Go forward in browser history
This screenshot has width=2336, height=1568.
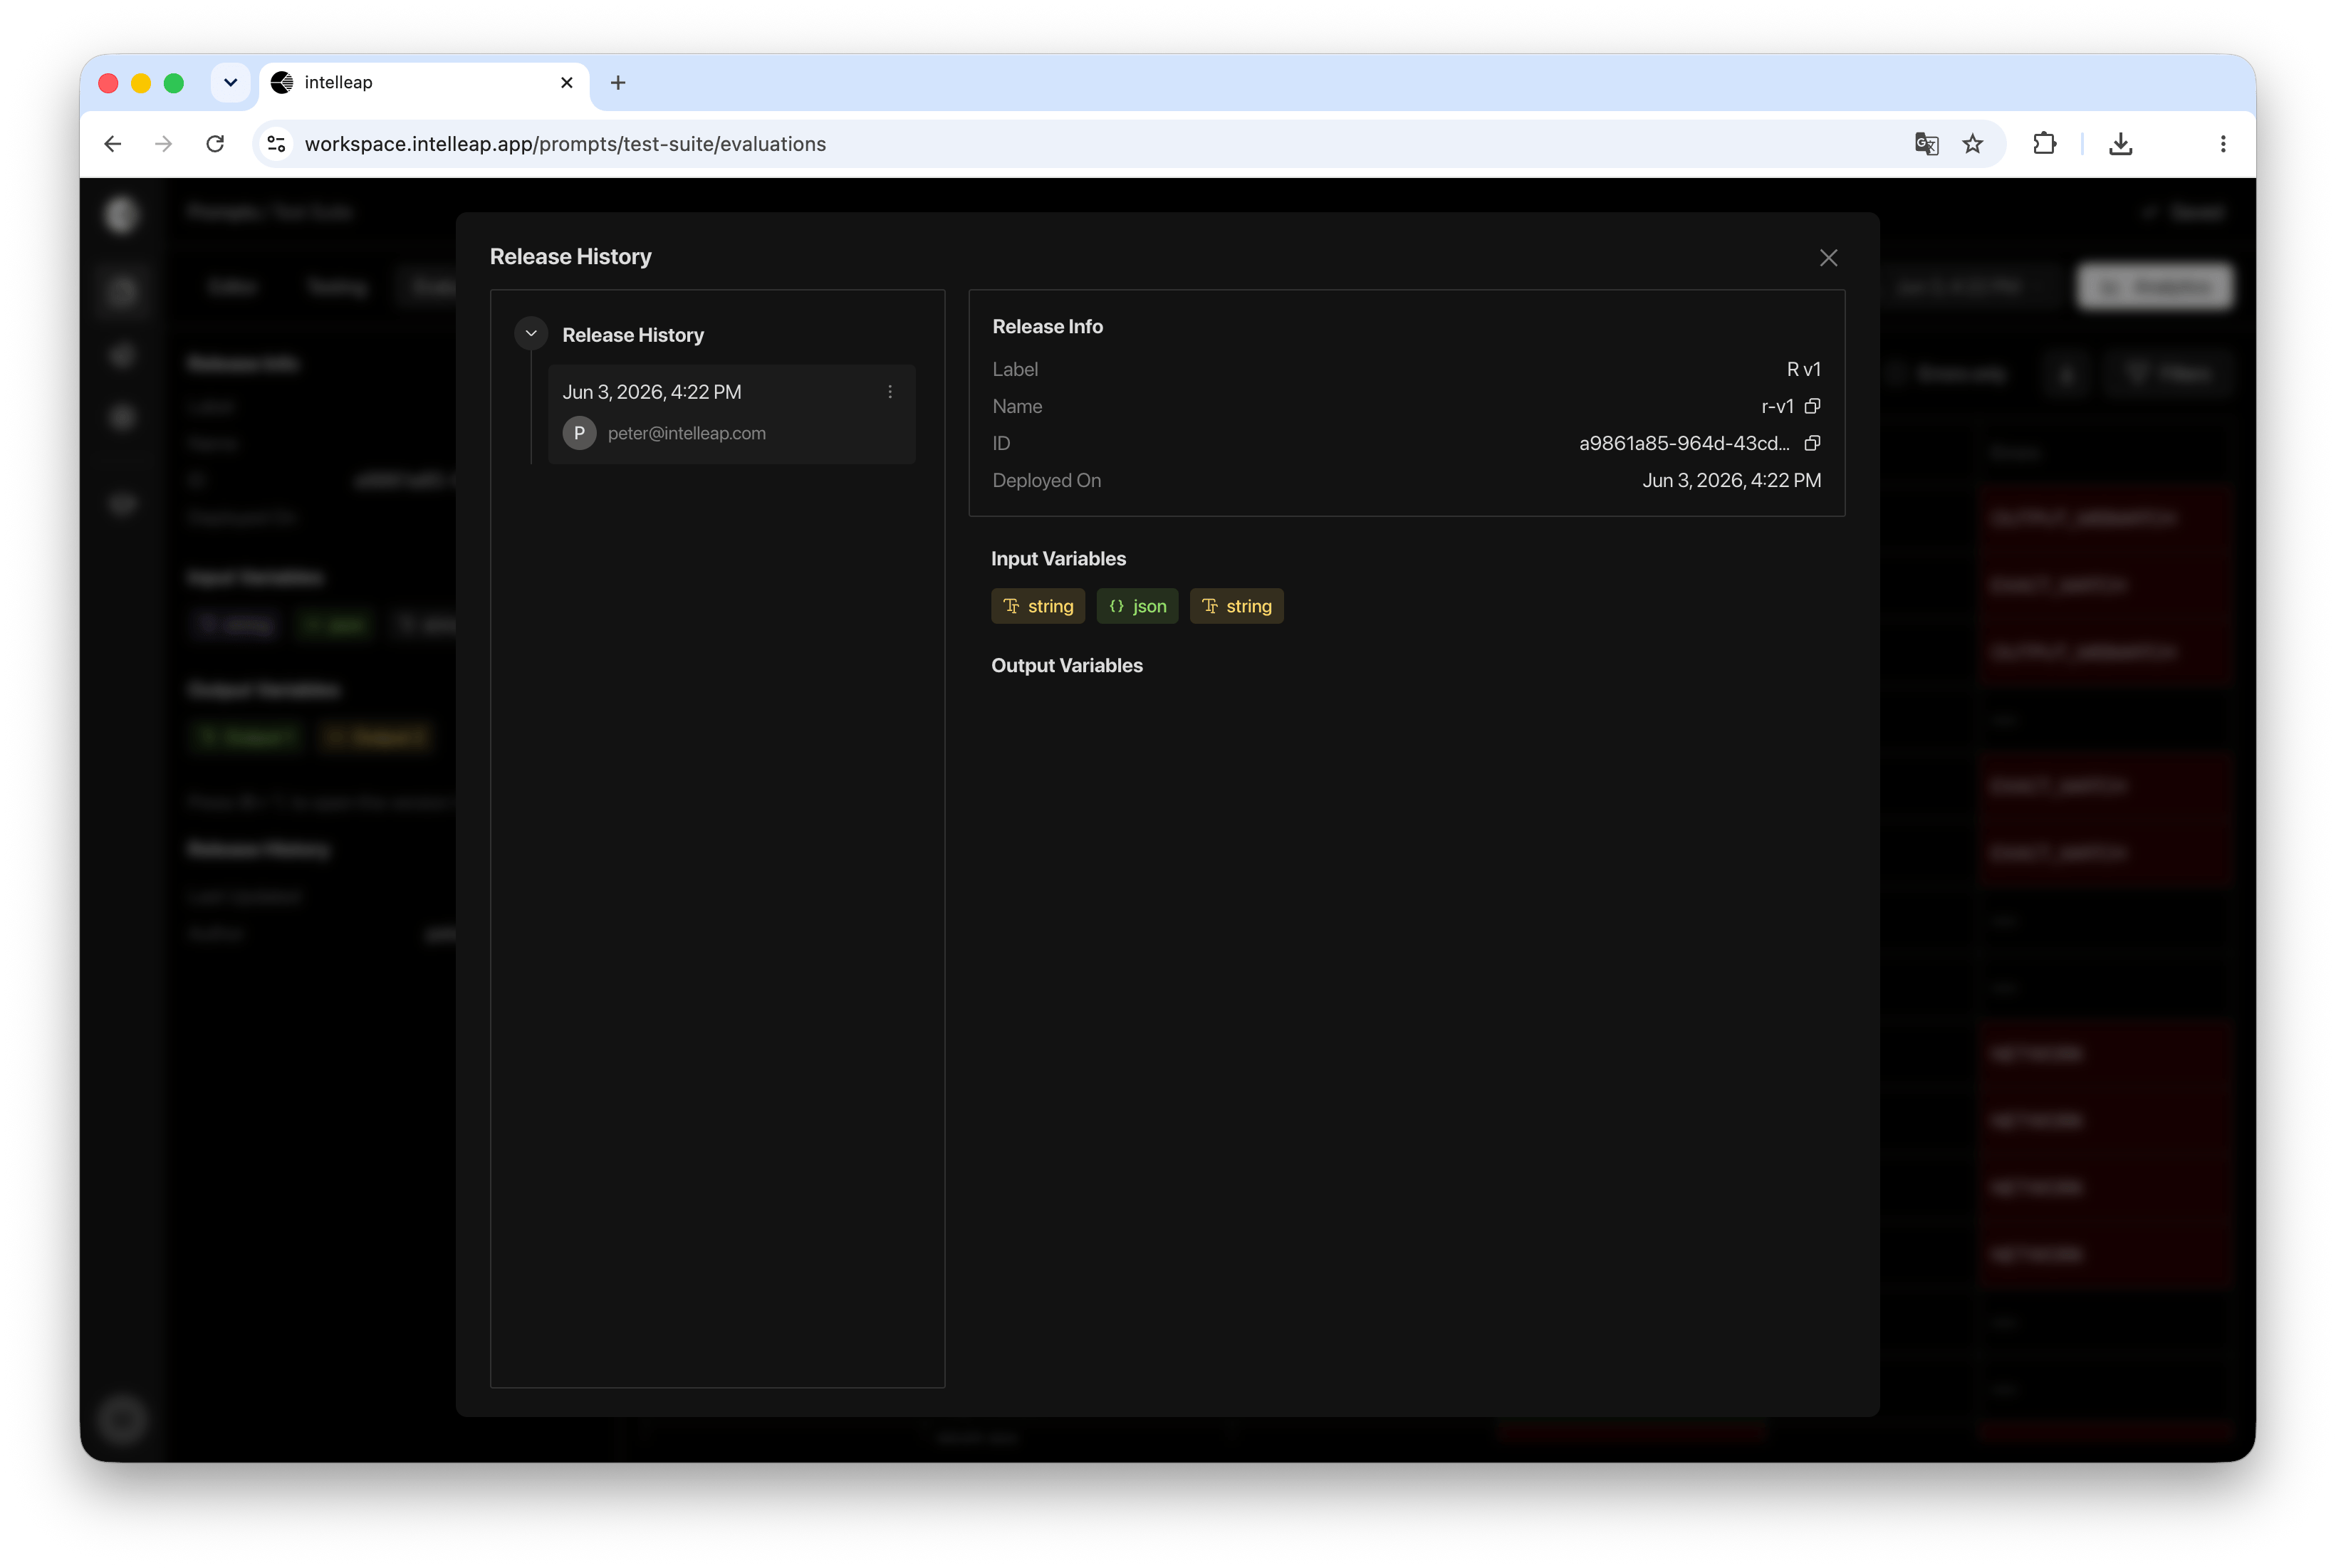point(163,144)
